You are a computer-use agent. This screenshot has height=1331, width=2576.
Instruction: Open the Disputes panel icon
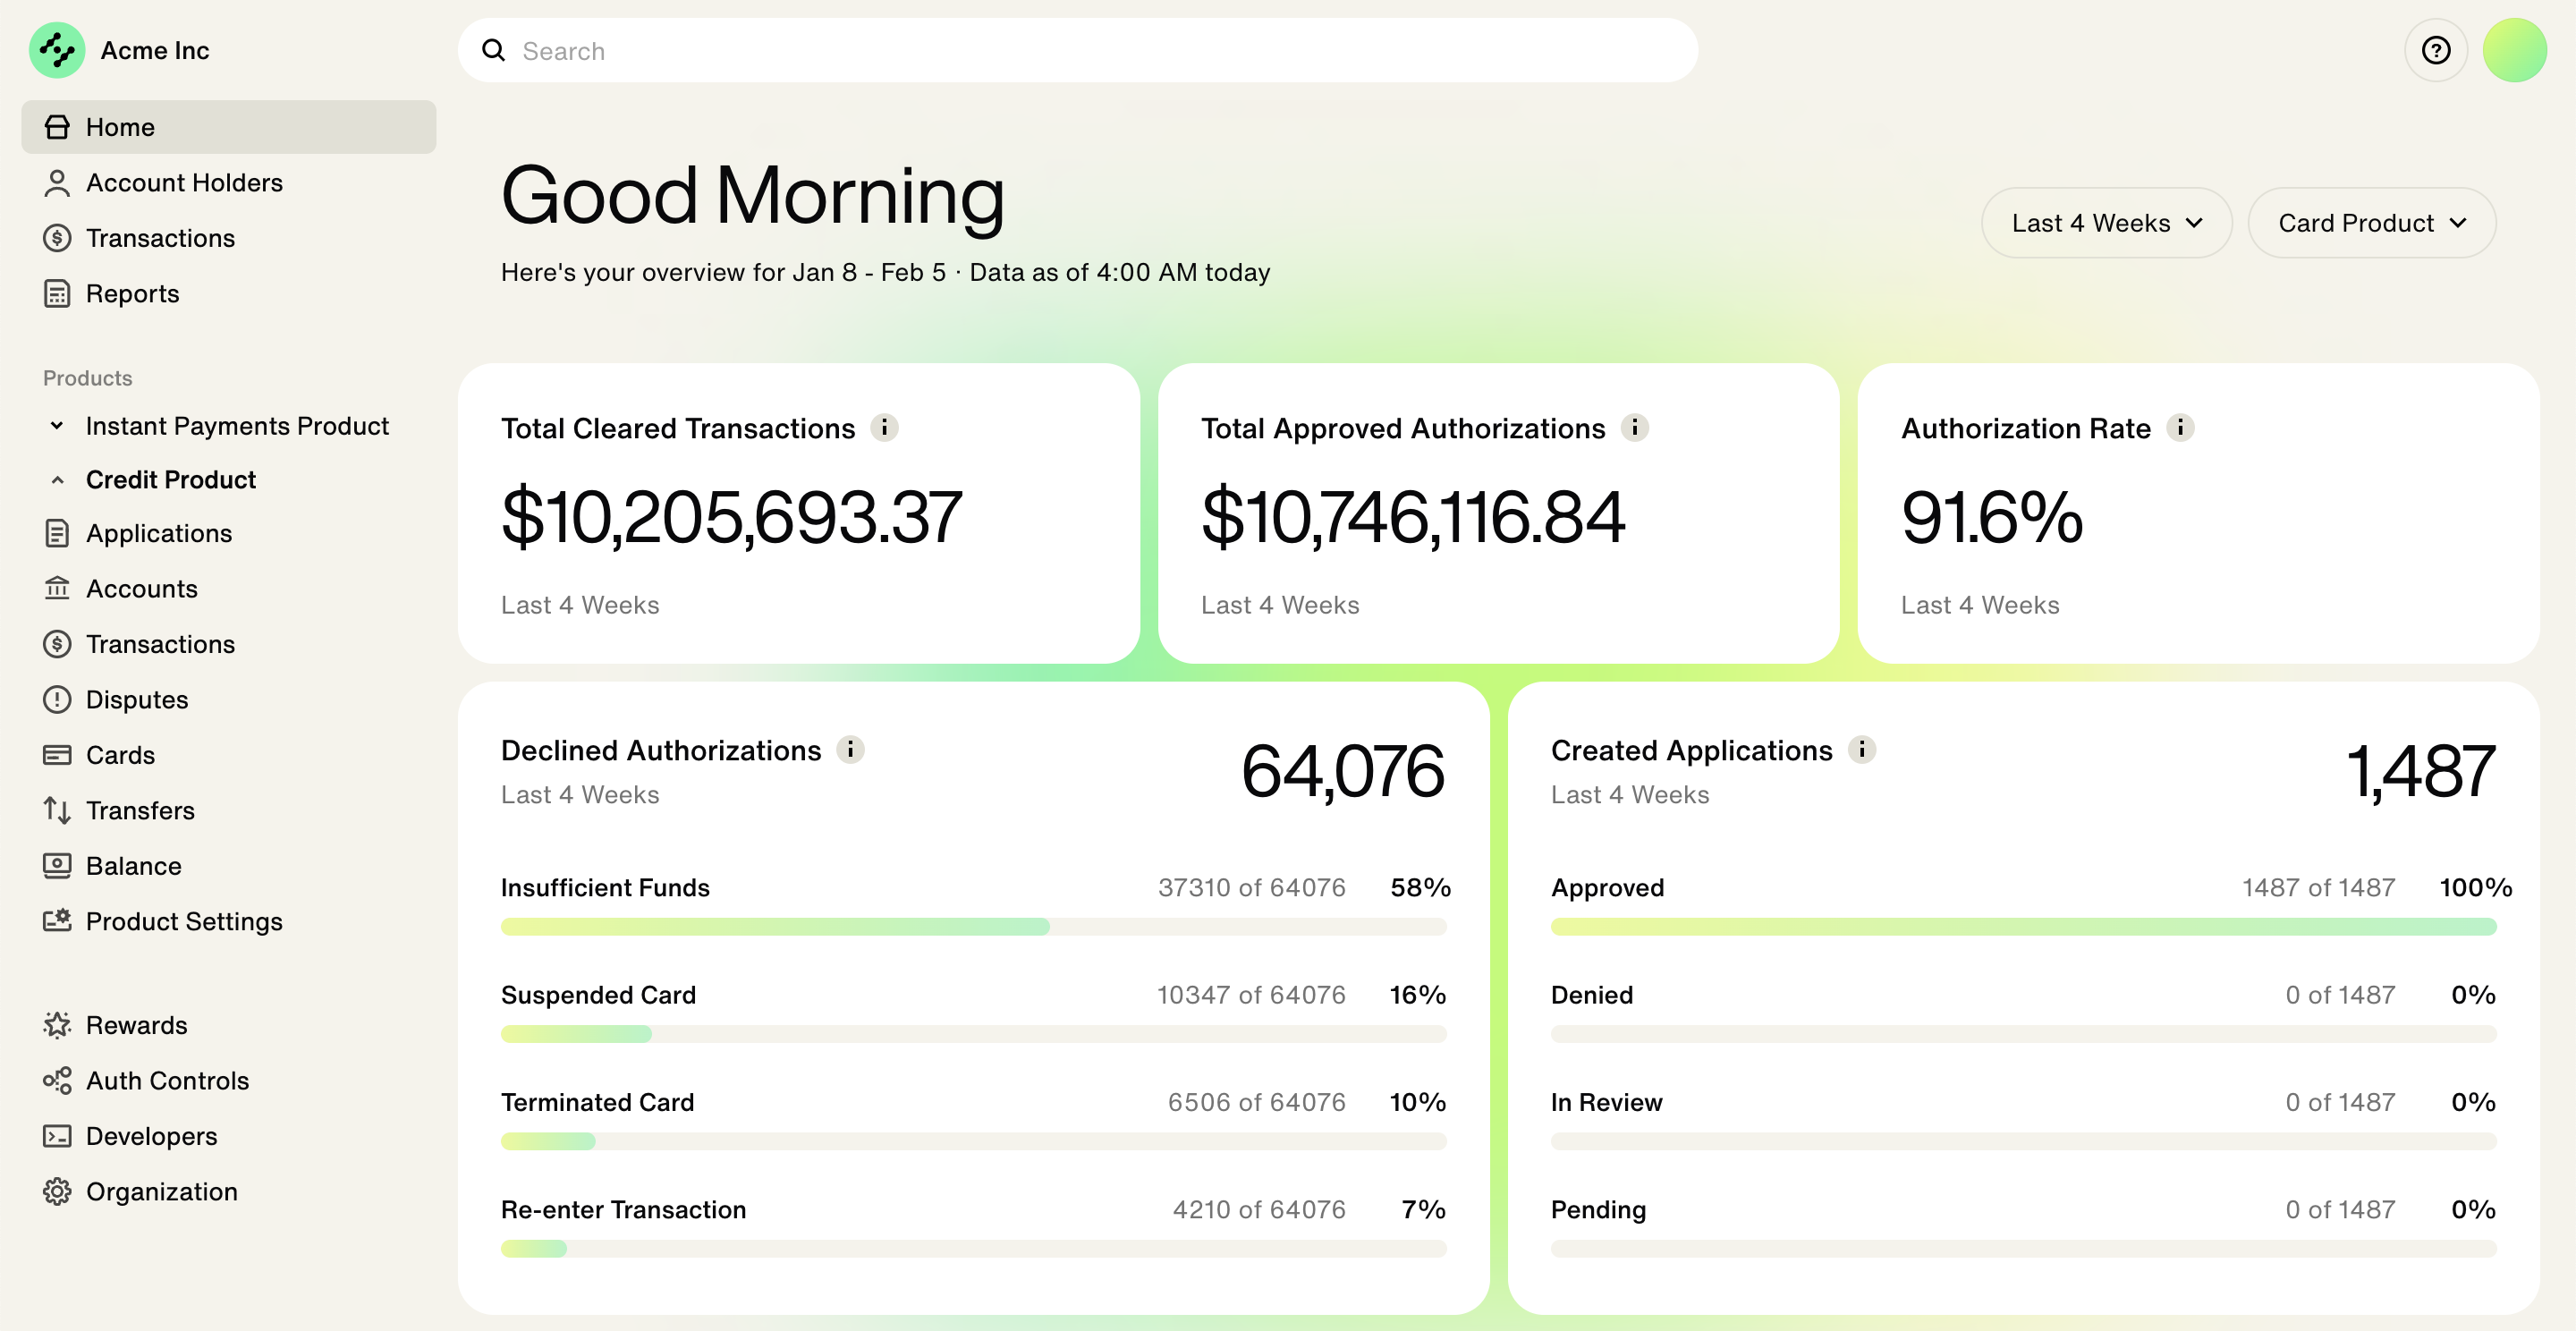(x=57, y=699)
